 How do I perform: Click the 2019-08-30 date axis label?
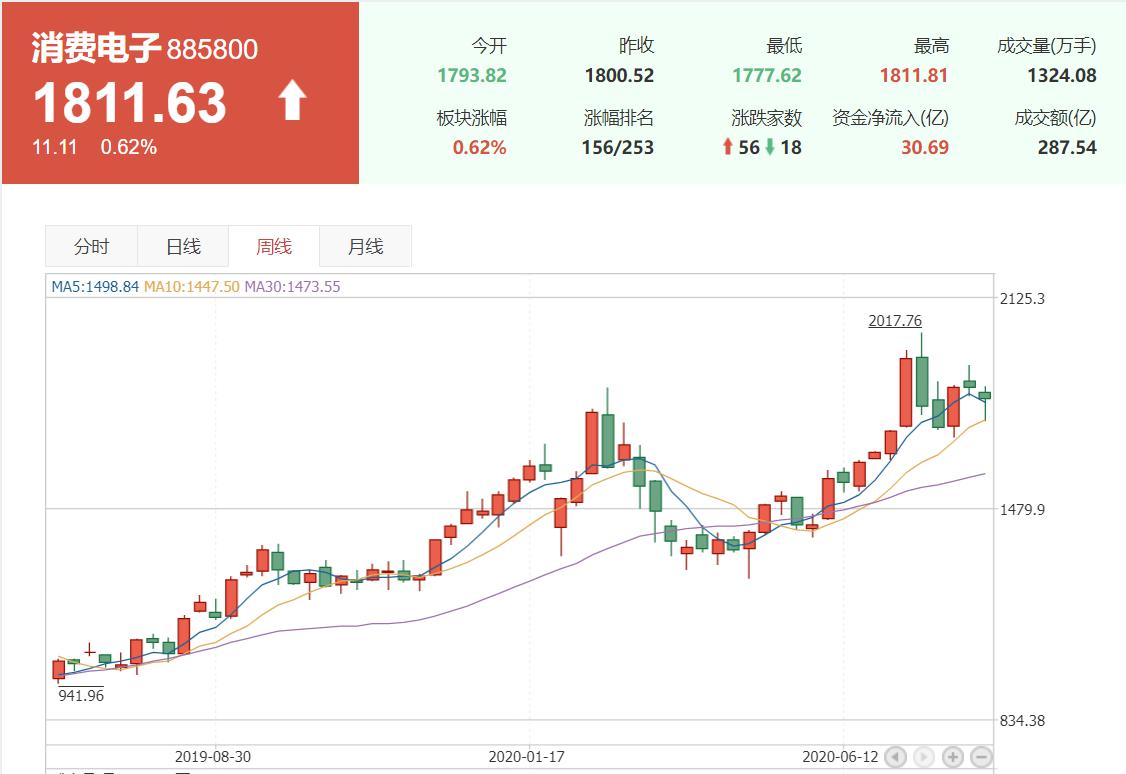(x=213, y=757)
